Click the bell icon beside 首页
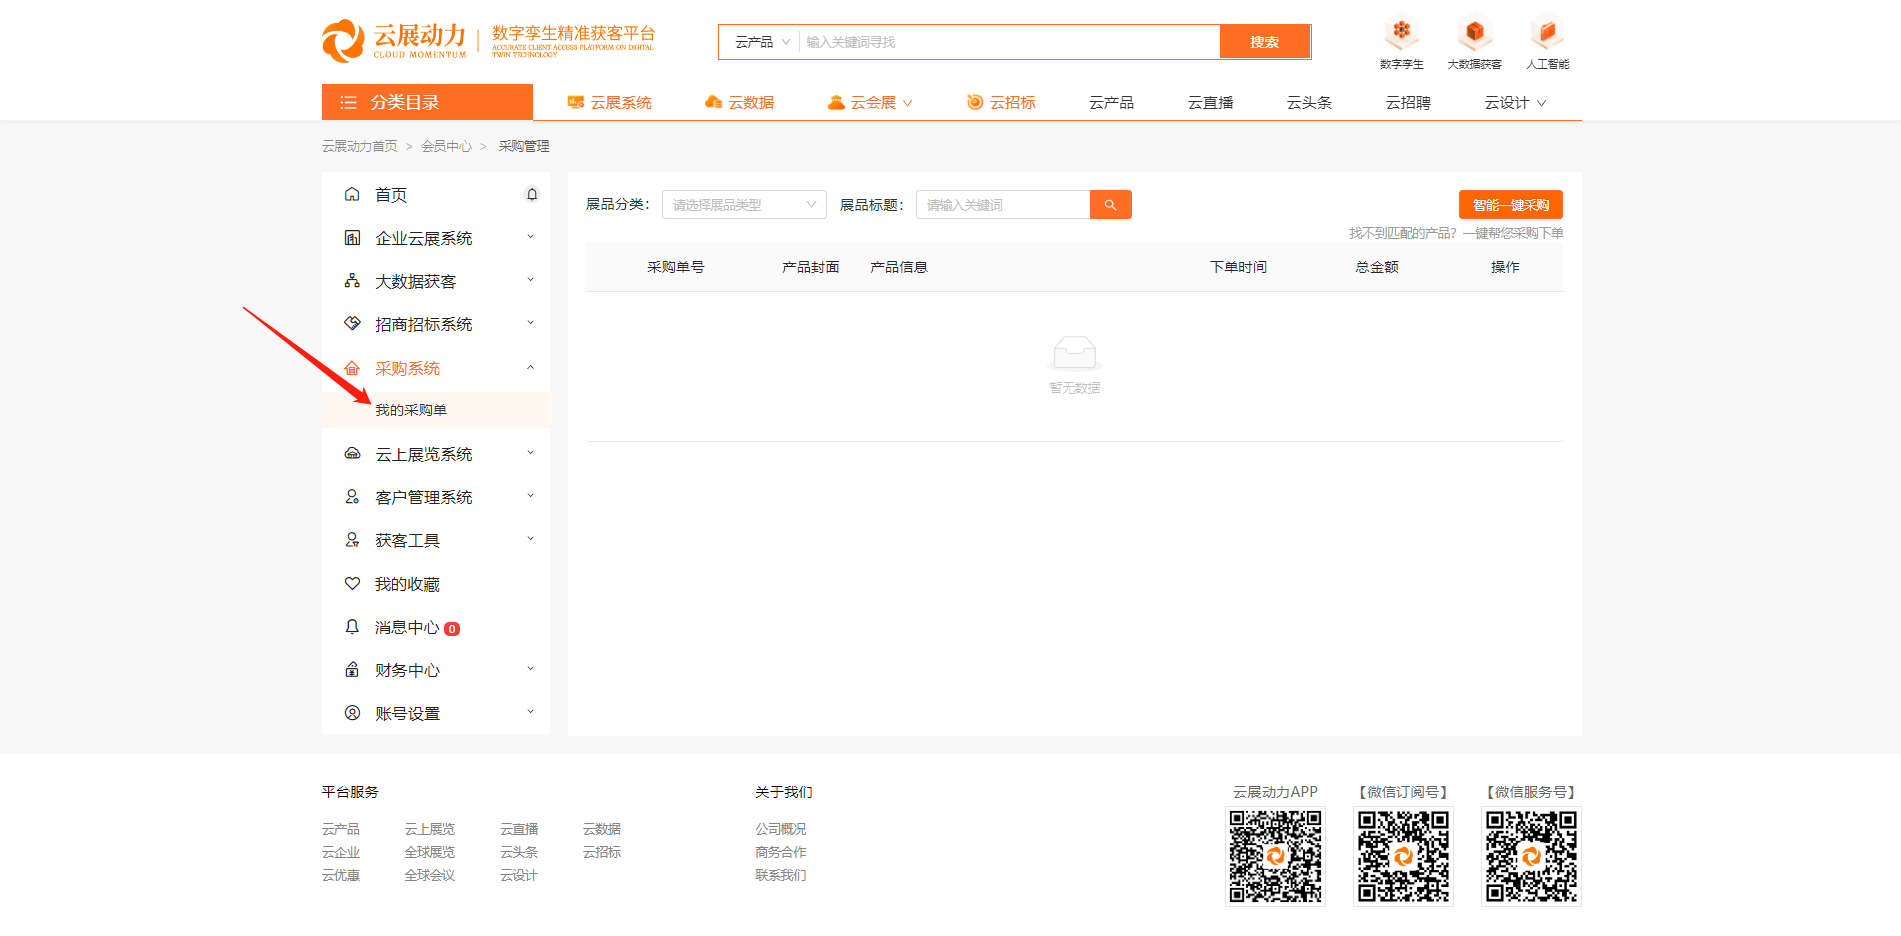 point(532,195)
